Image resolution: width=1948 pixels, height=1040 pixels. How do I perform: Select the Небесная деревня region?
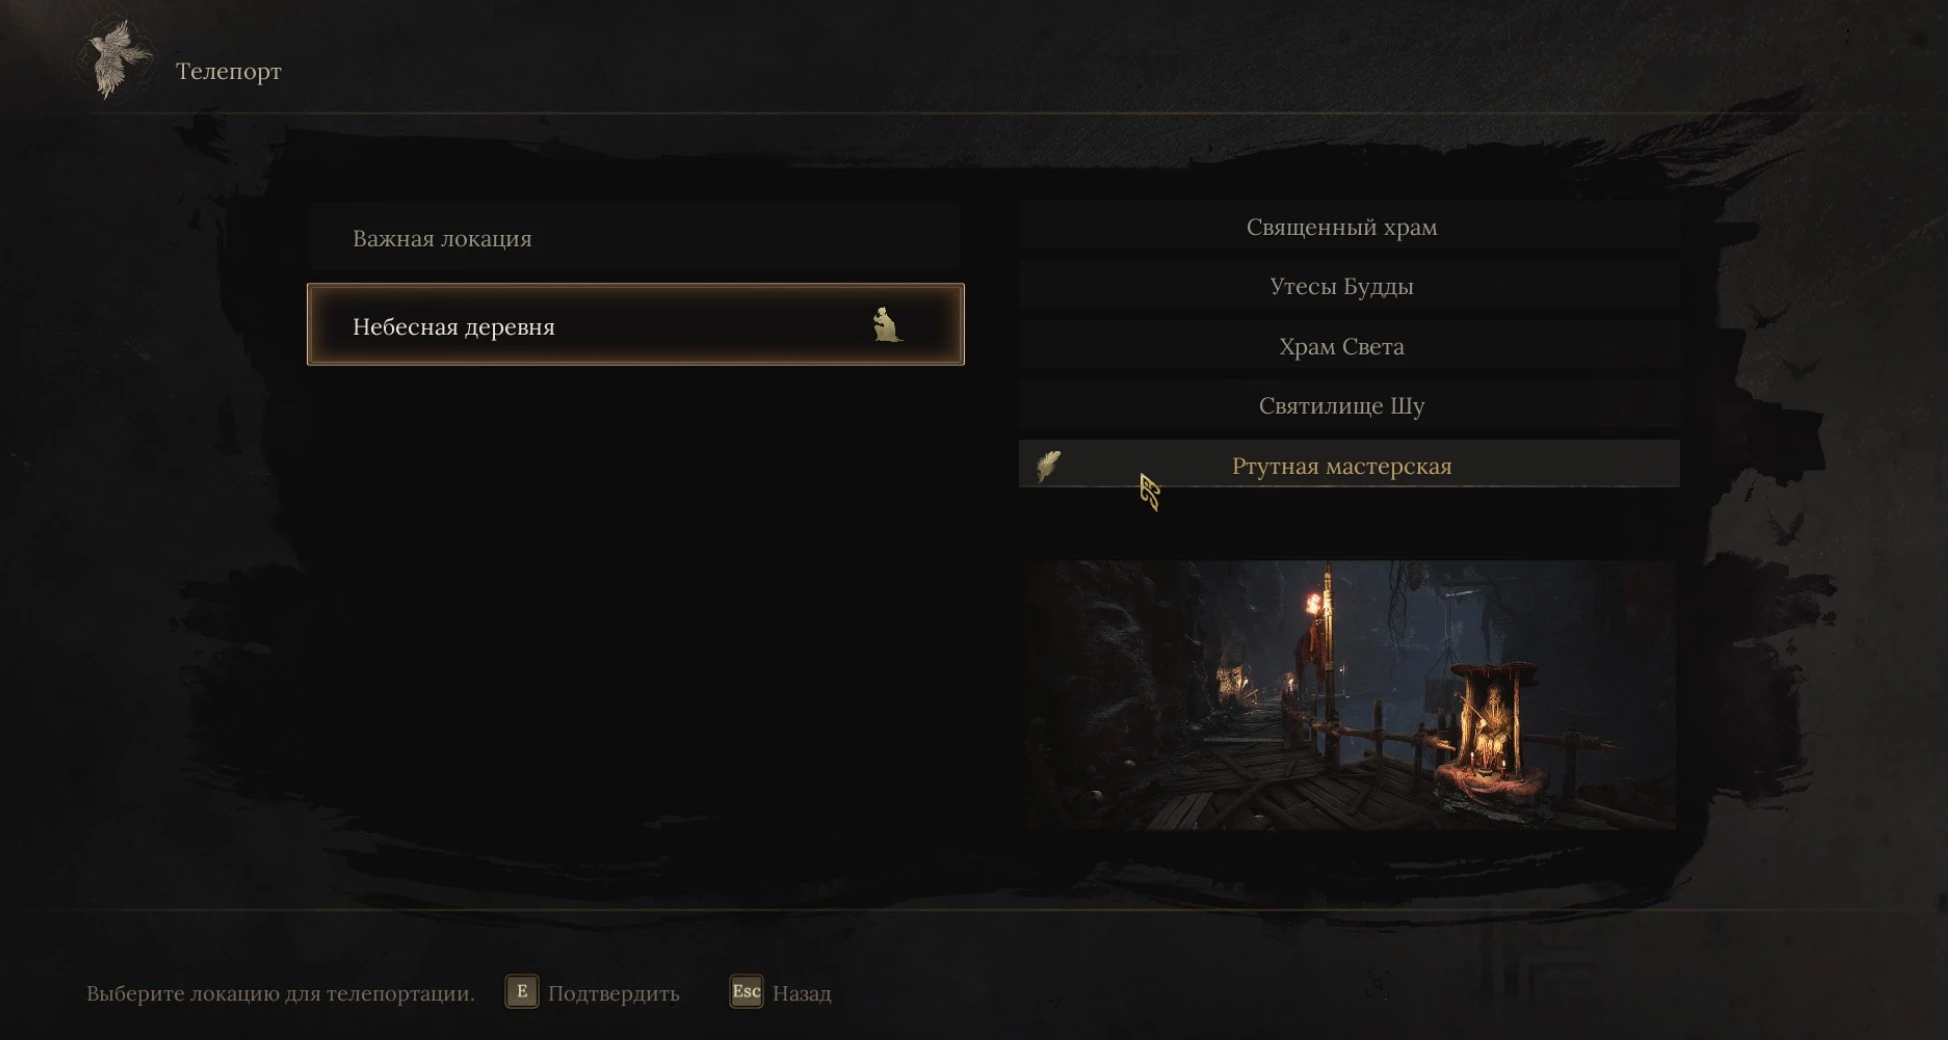tap(635, 325)
